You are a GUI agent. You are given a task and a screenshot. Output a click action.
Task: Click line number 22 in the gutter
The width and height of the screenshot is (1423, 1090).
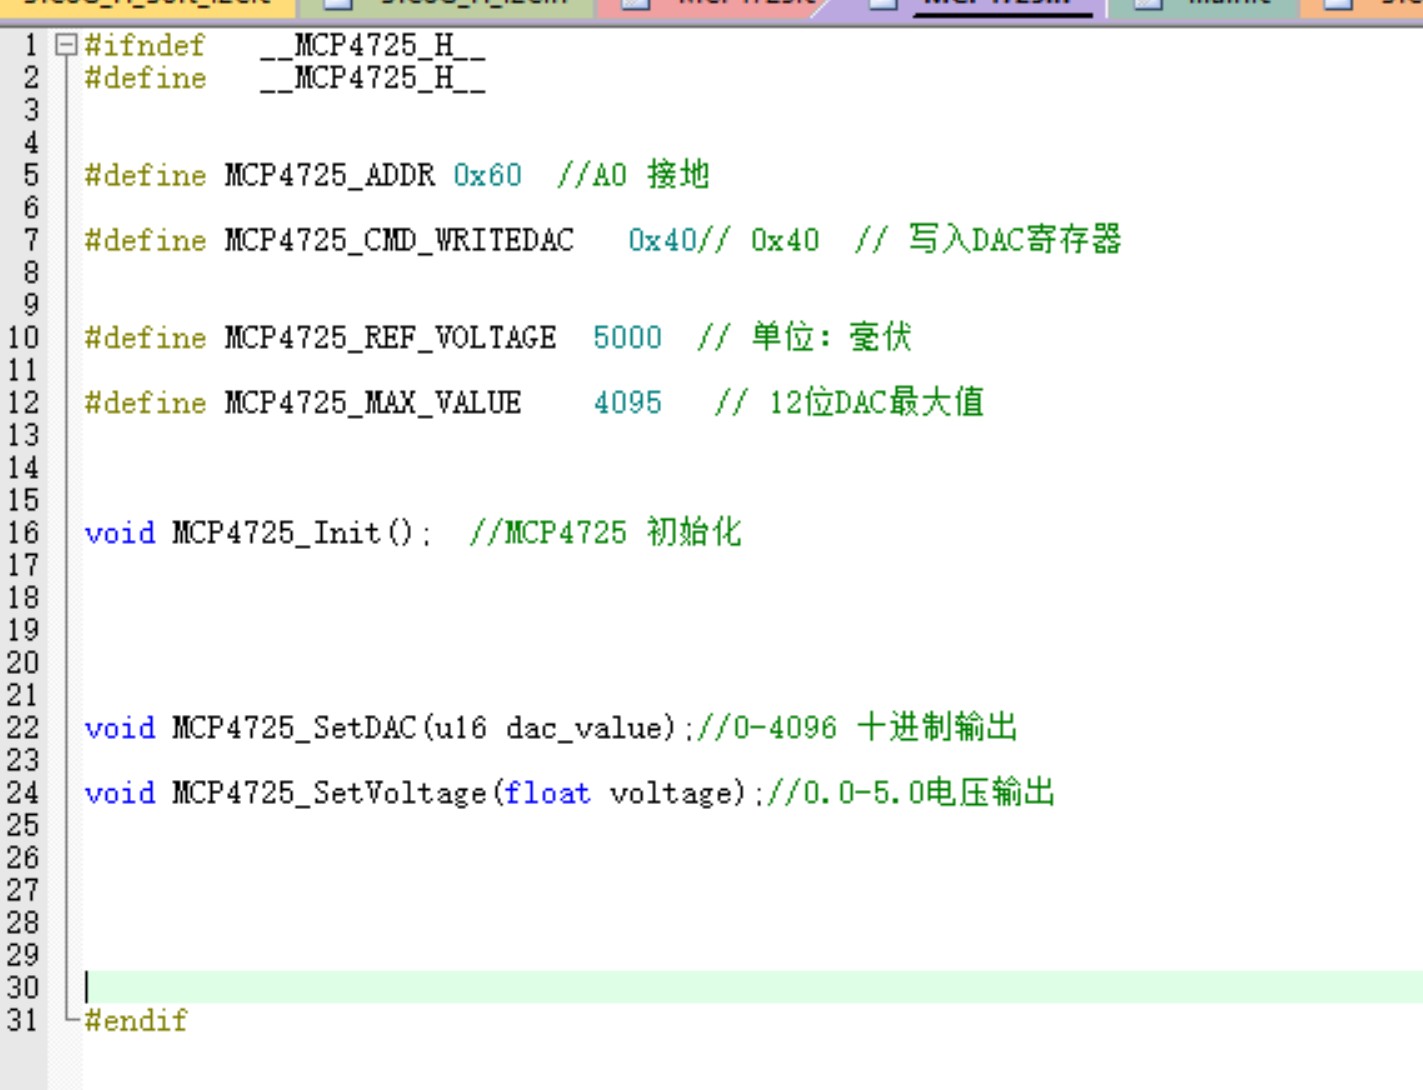[x=23, y=728]
